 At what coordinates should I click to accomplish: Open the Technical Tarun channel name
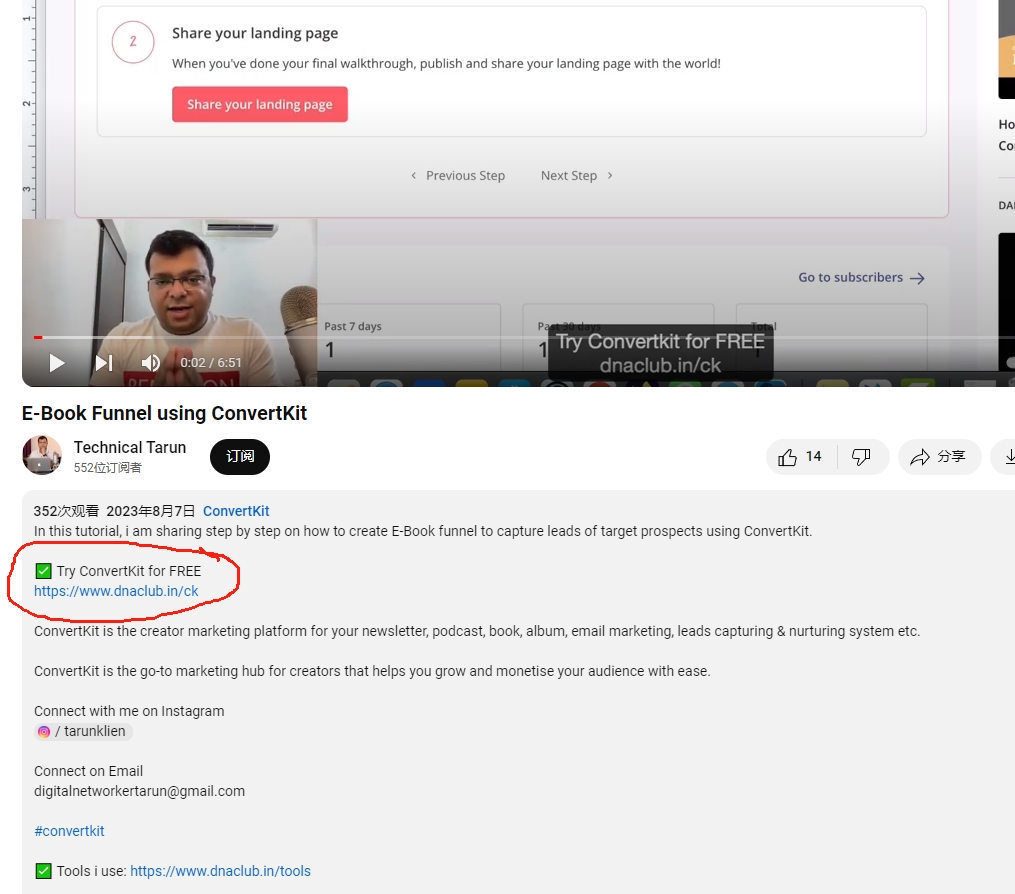click(129, 447)
